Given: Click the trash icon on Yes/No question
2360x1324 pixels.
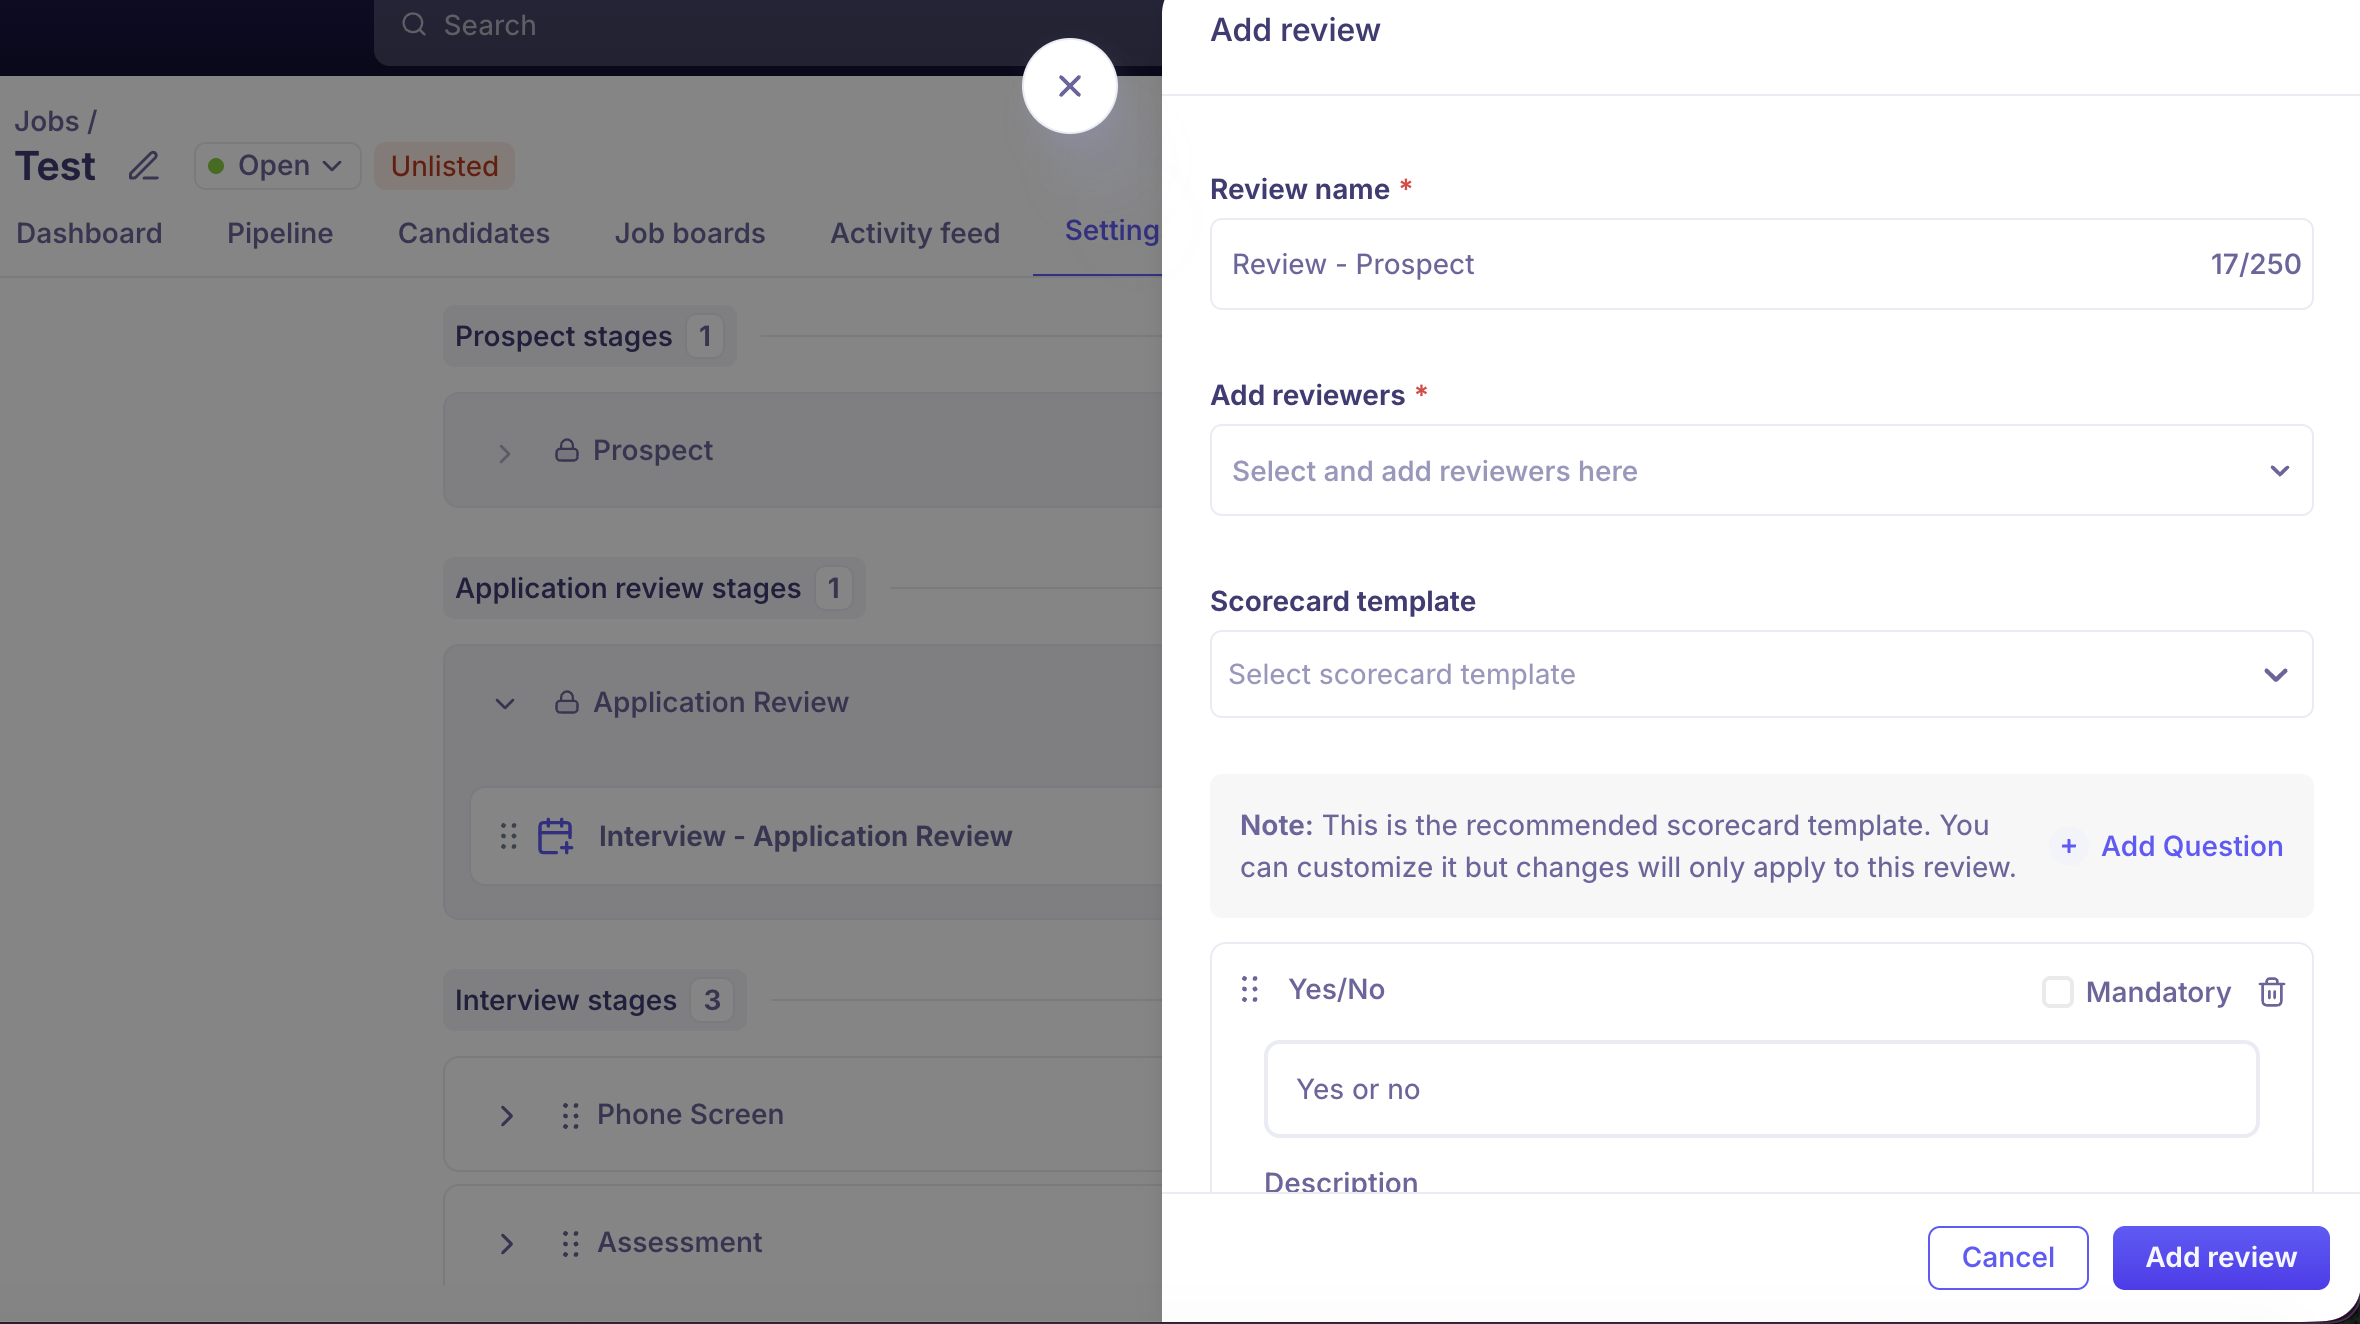Looking at the screenshot, I should click(2272, 992).
